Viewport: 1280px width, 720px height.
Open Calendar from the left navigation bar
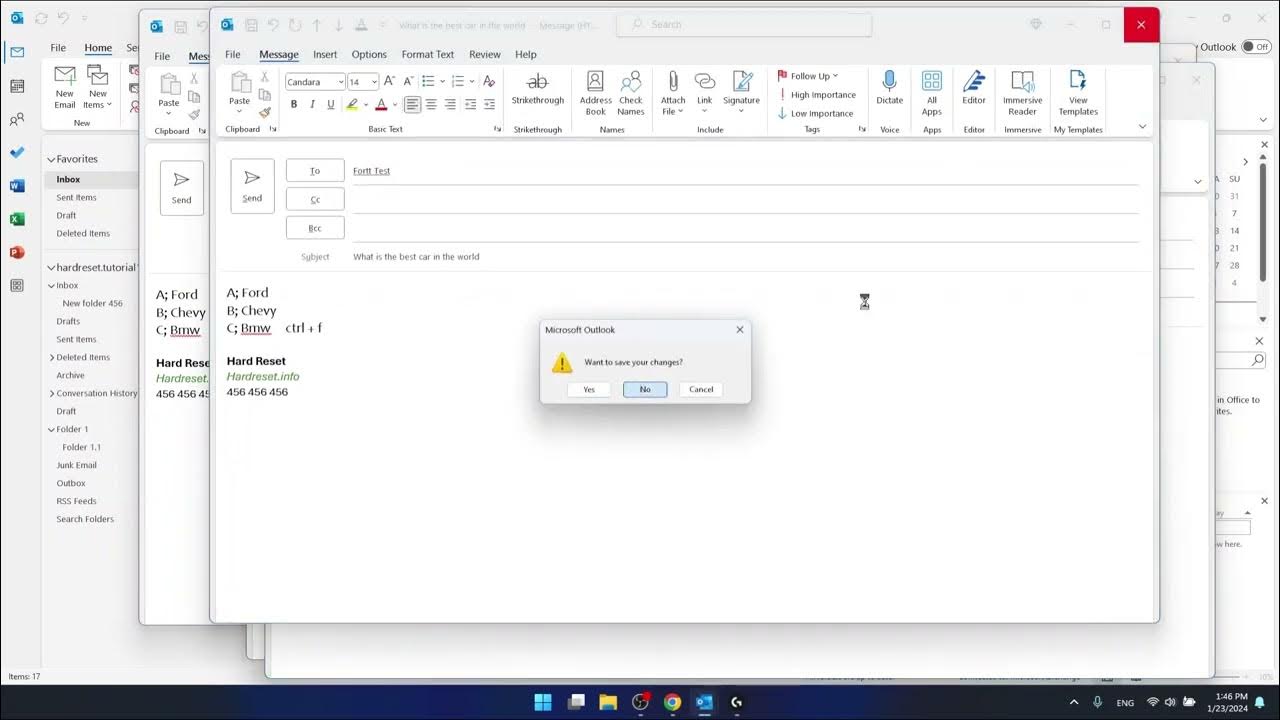click(x=17, y=86)
